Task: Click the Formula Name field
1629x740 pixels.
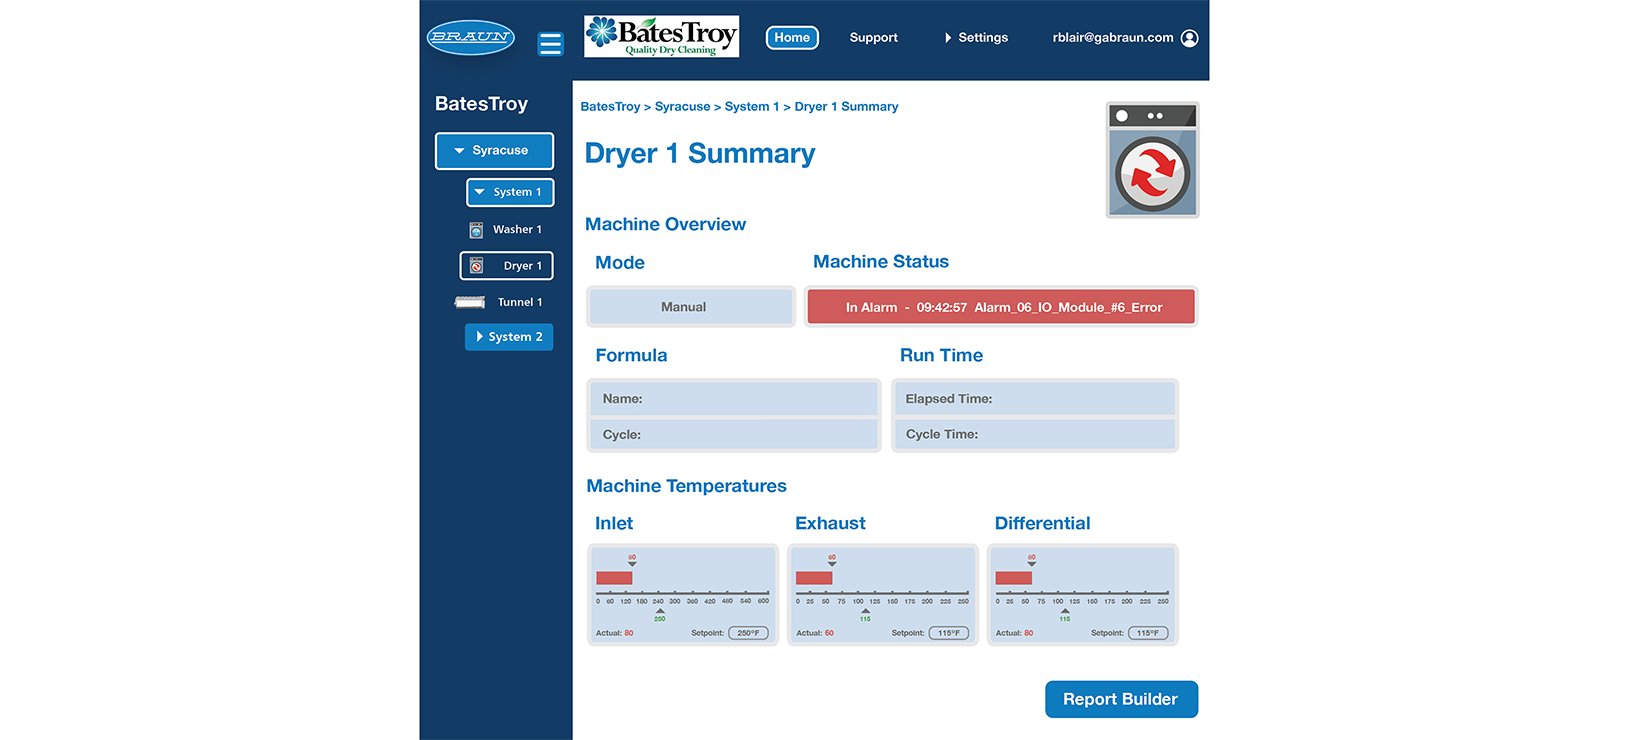Action: (734, 398)
